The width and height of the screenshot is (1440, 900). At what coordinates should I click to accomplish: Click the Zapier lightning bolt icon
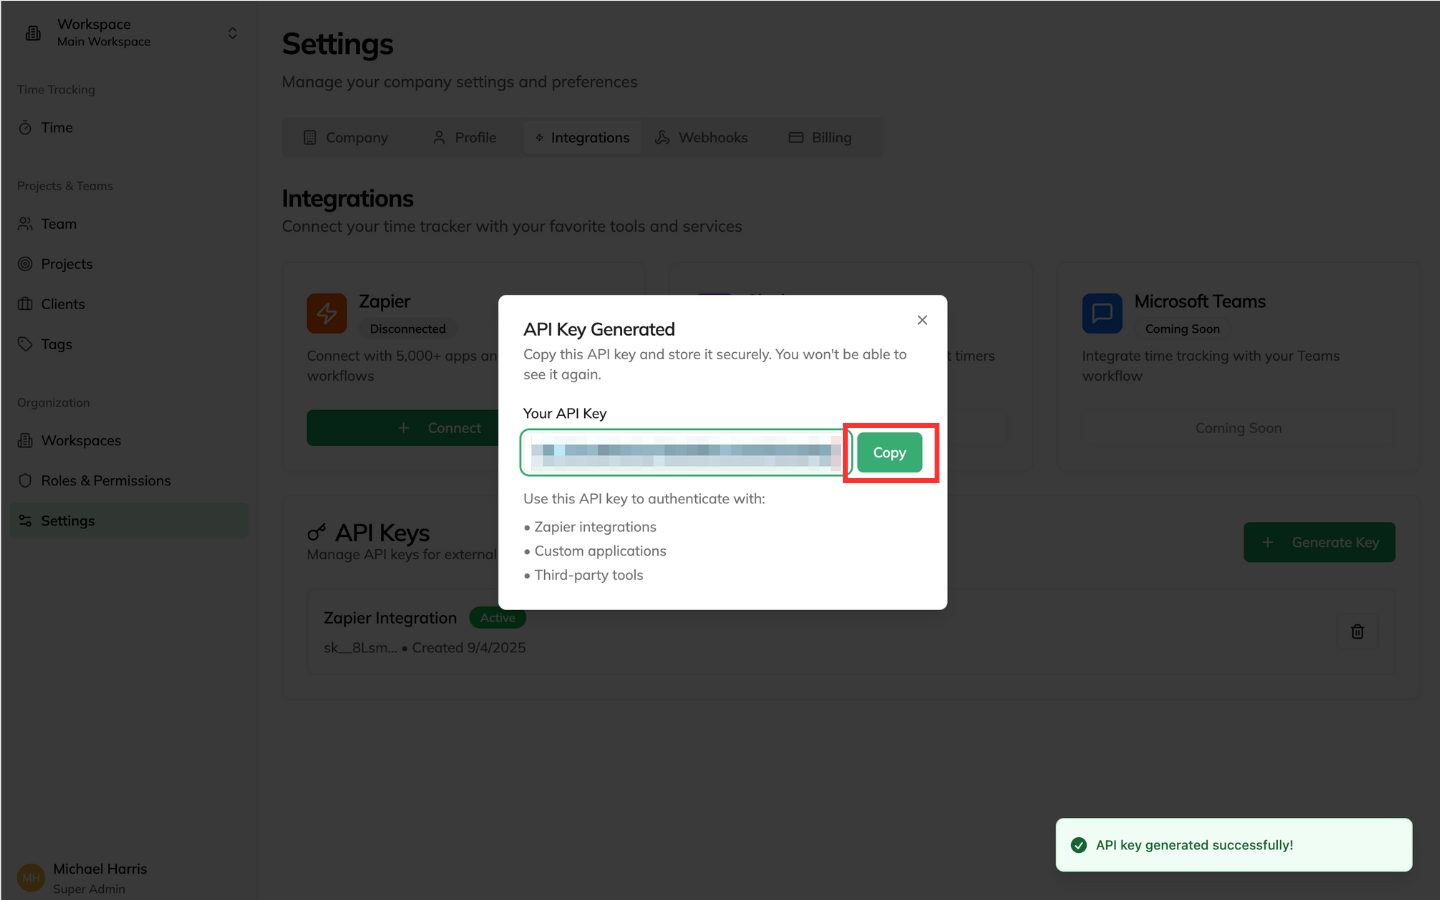327,313
